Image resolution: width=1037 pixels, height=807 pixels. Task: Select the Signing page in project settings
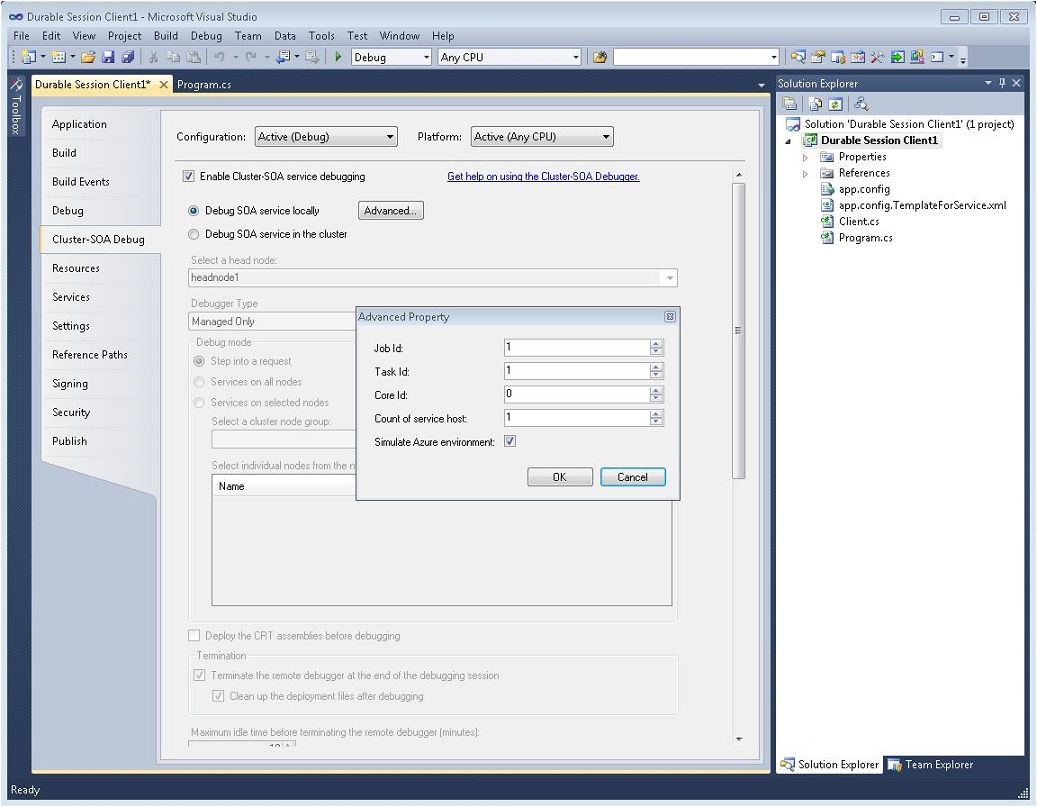click(x=70, y=383)
